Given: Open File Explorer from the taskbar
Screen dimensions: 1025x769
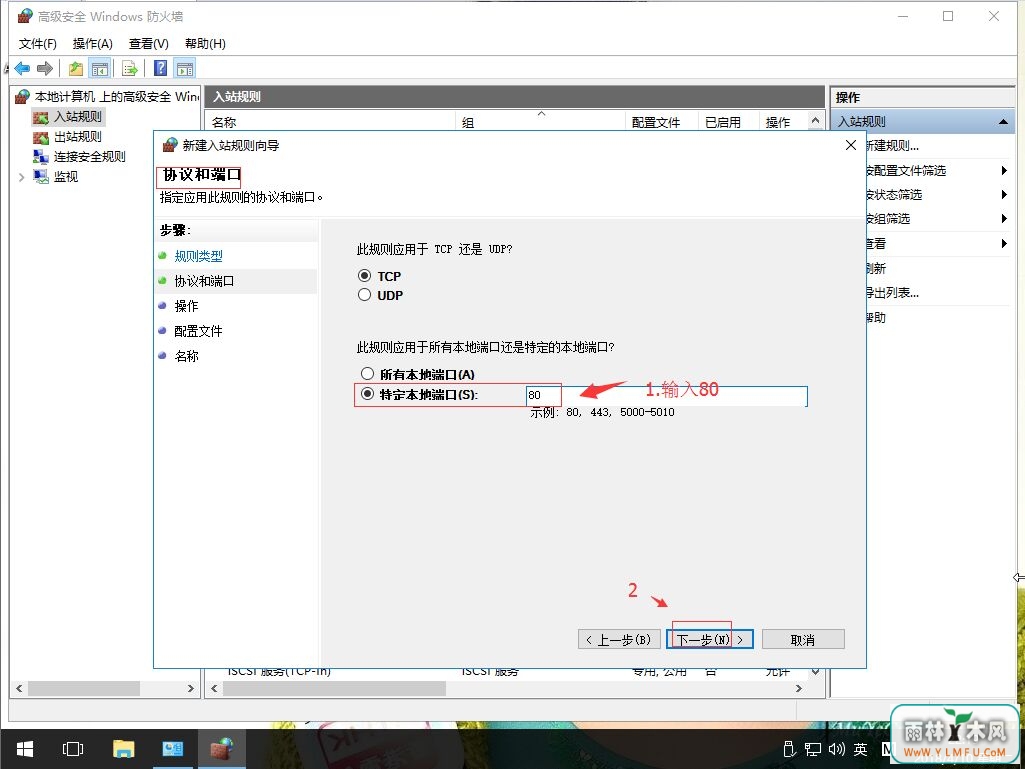Looking at the screenshot, I should (x=123, y=749).
